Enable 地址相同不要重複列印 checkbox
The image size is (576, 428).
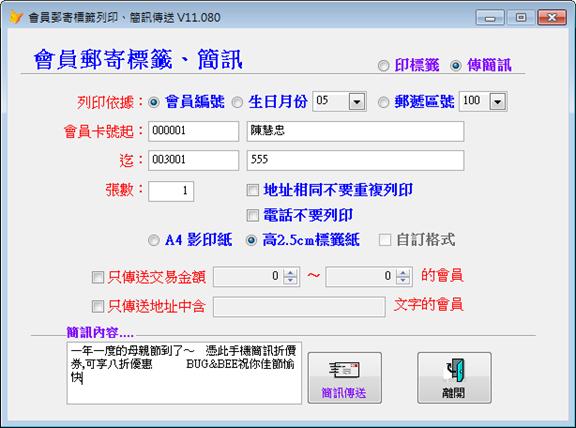coord(252,190)
